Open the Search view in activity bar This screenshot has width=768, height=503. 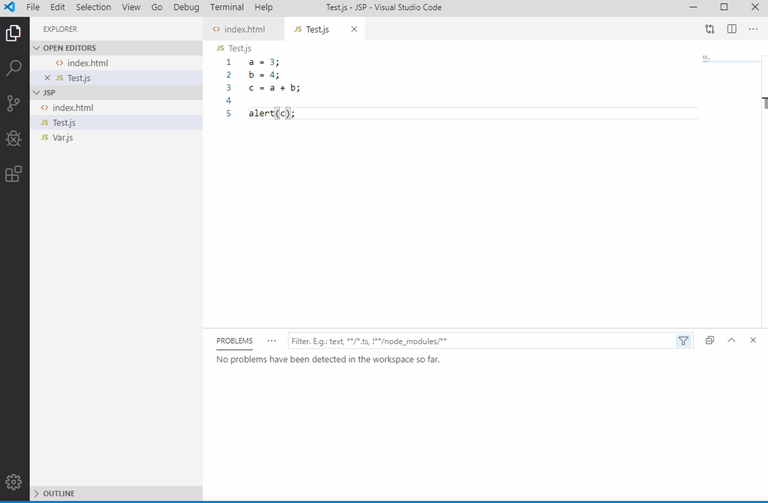click(x=14, y=68)
